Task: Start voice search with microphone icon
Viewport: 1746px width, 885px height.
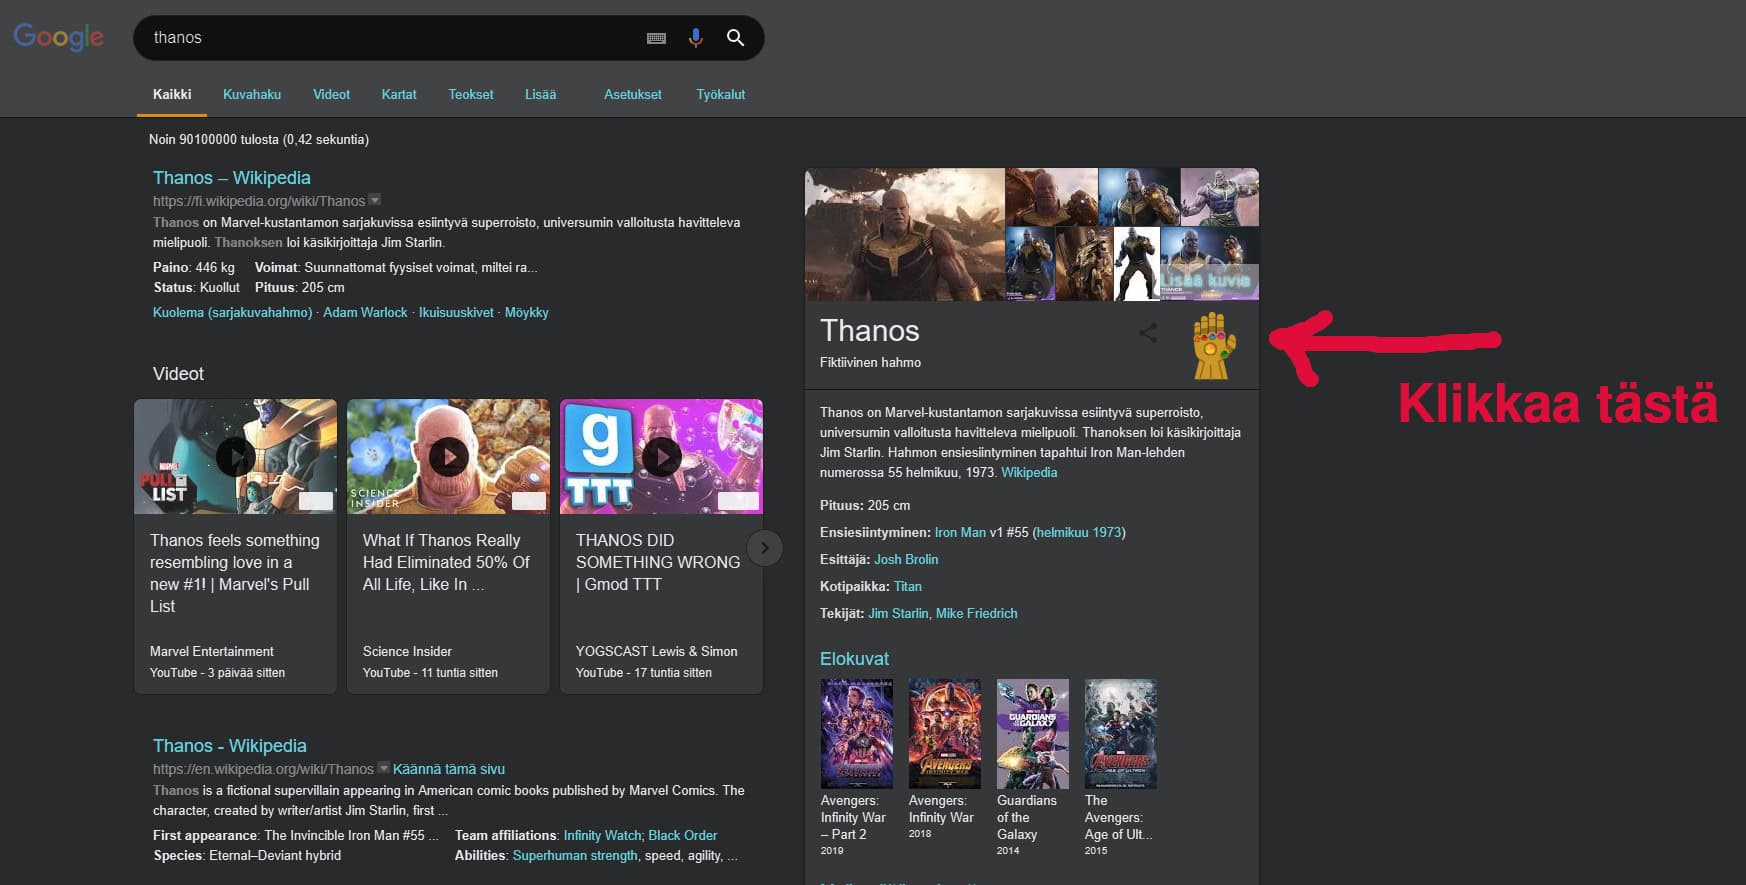Action: [x=695, y=38]
